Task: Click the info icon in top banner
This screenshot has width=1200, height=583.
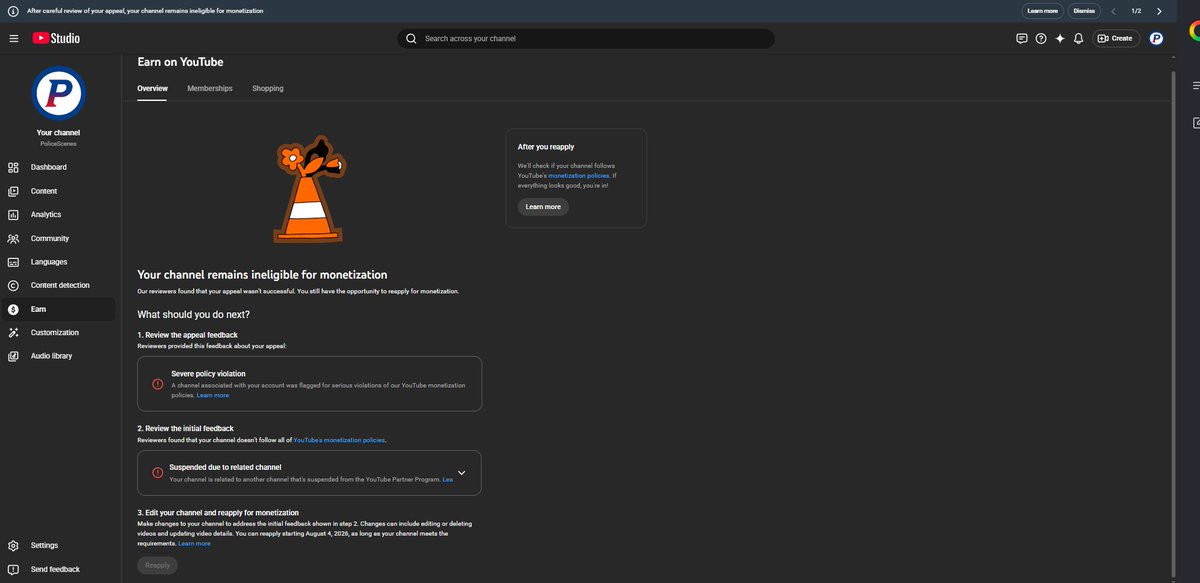Action: (13, 11)
